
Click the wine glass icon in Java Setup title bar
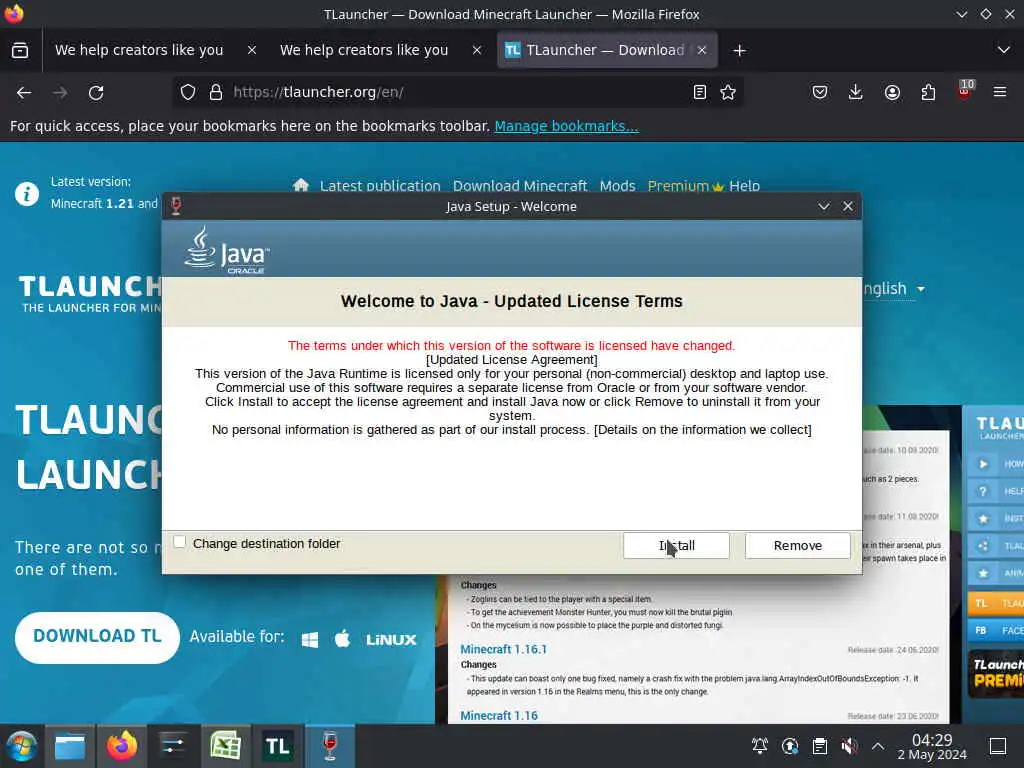[x=176, y=206]
